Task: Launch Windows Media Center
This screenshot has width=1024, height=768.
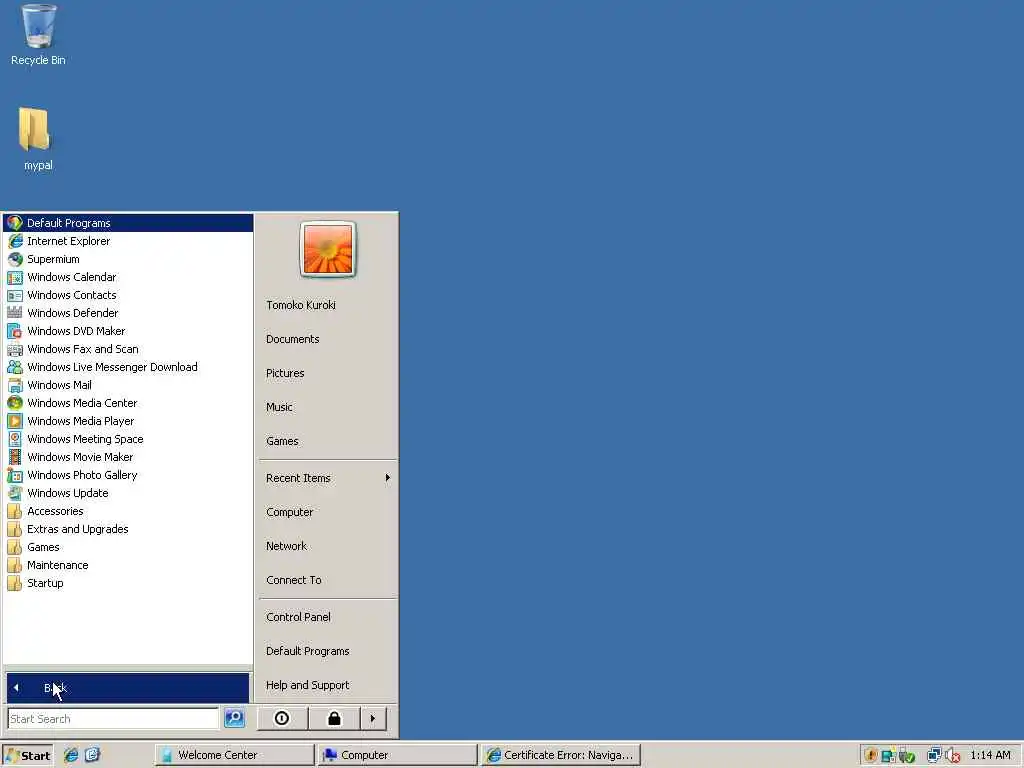Action: point(128,403)
